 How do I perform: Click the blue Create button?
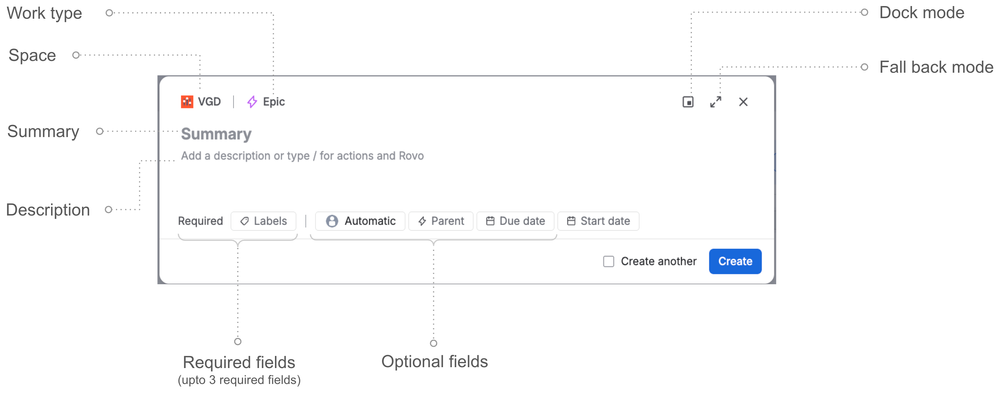pyautogui.click(x=735, y=261)
